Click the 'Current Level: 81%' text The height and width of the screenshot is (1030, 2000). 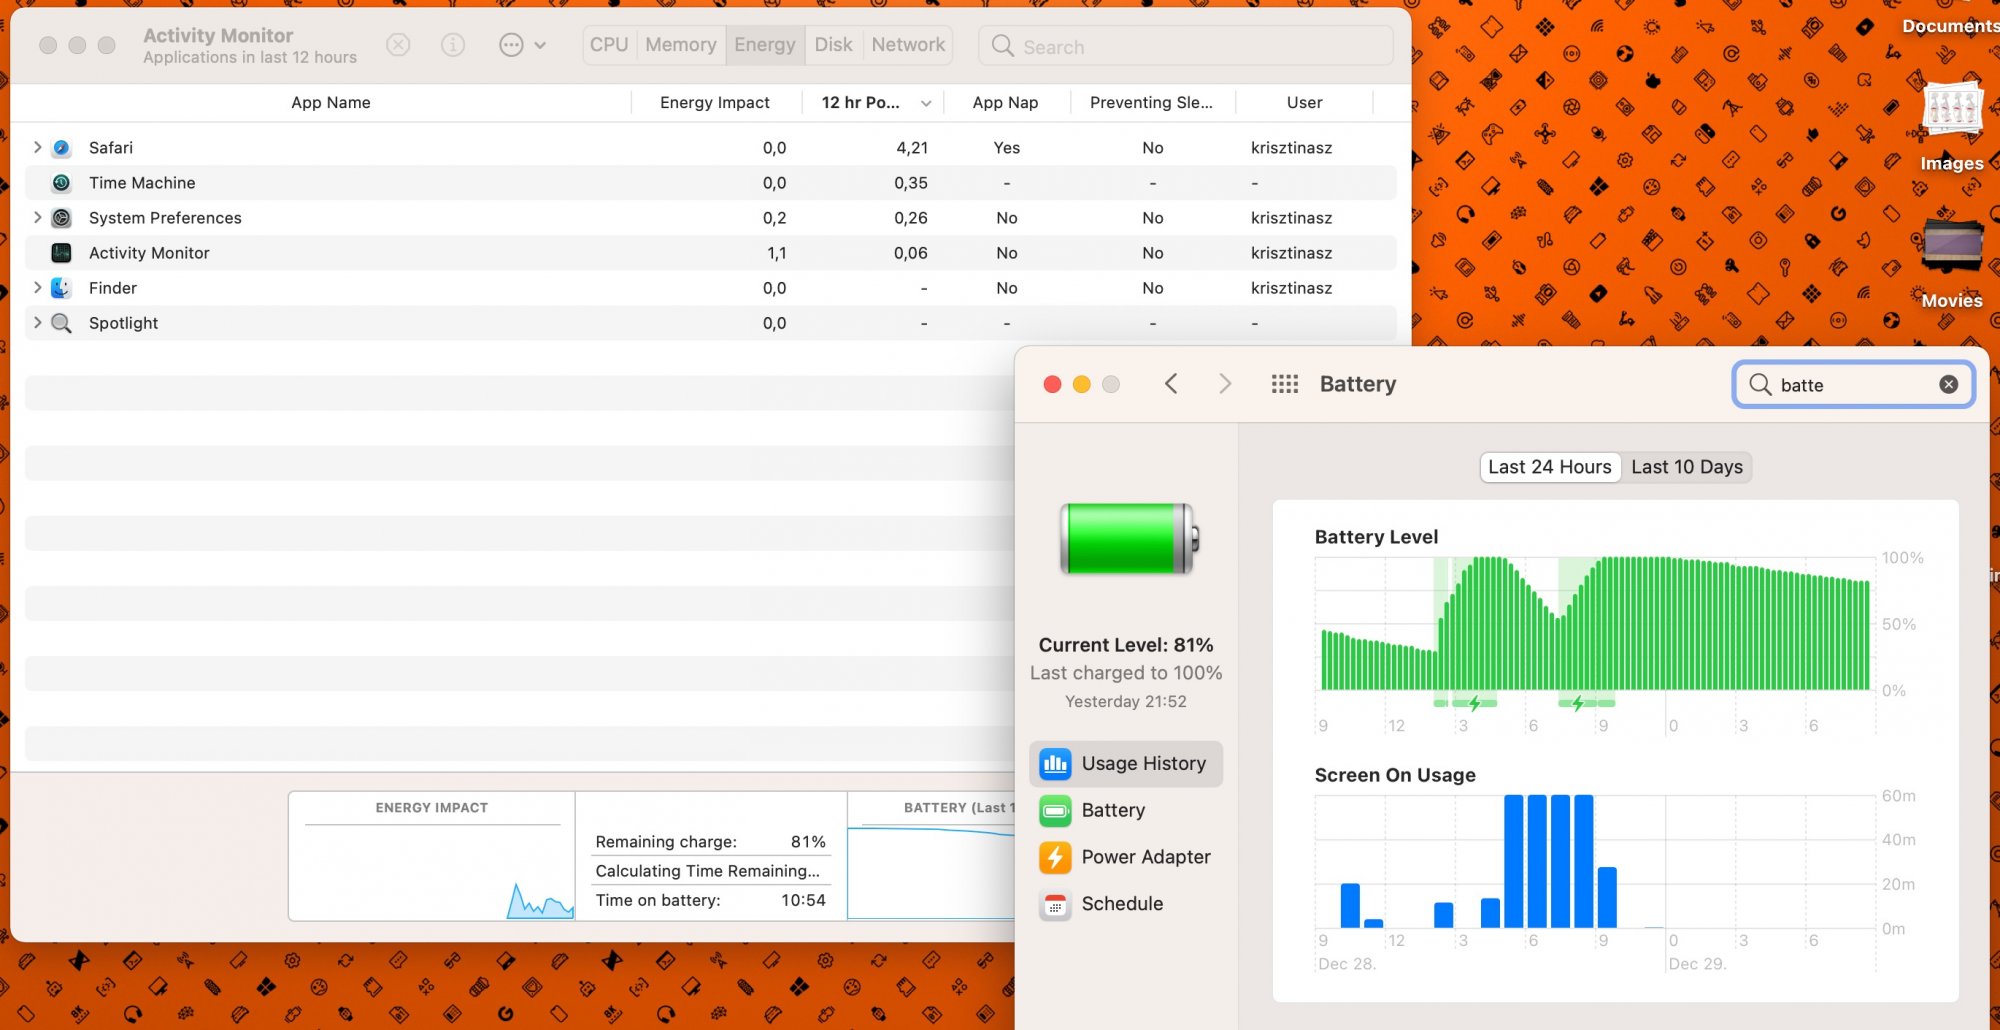[1126, 645]
